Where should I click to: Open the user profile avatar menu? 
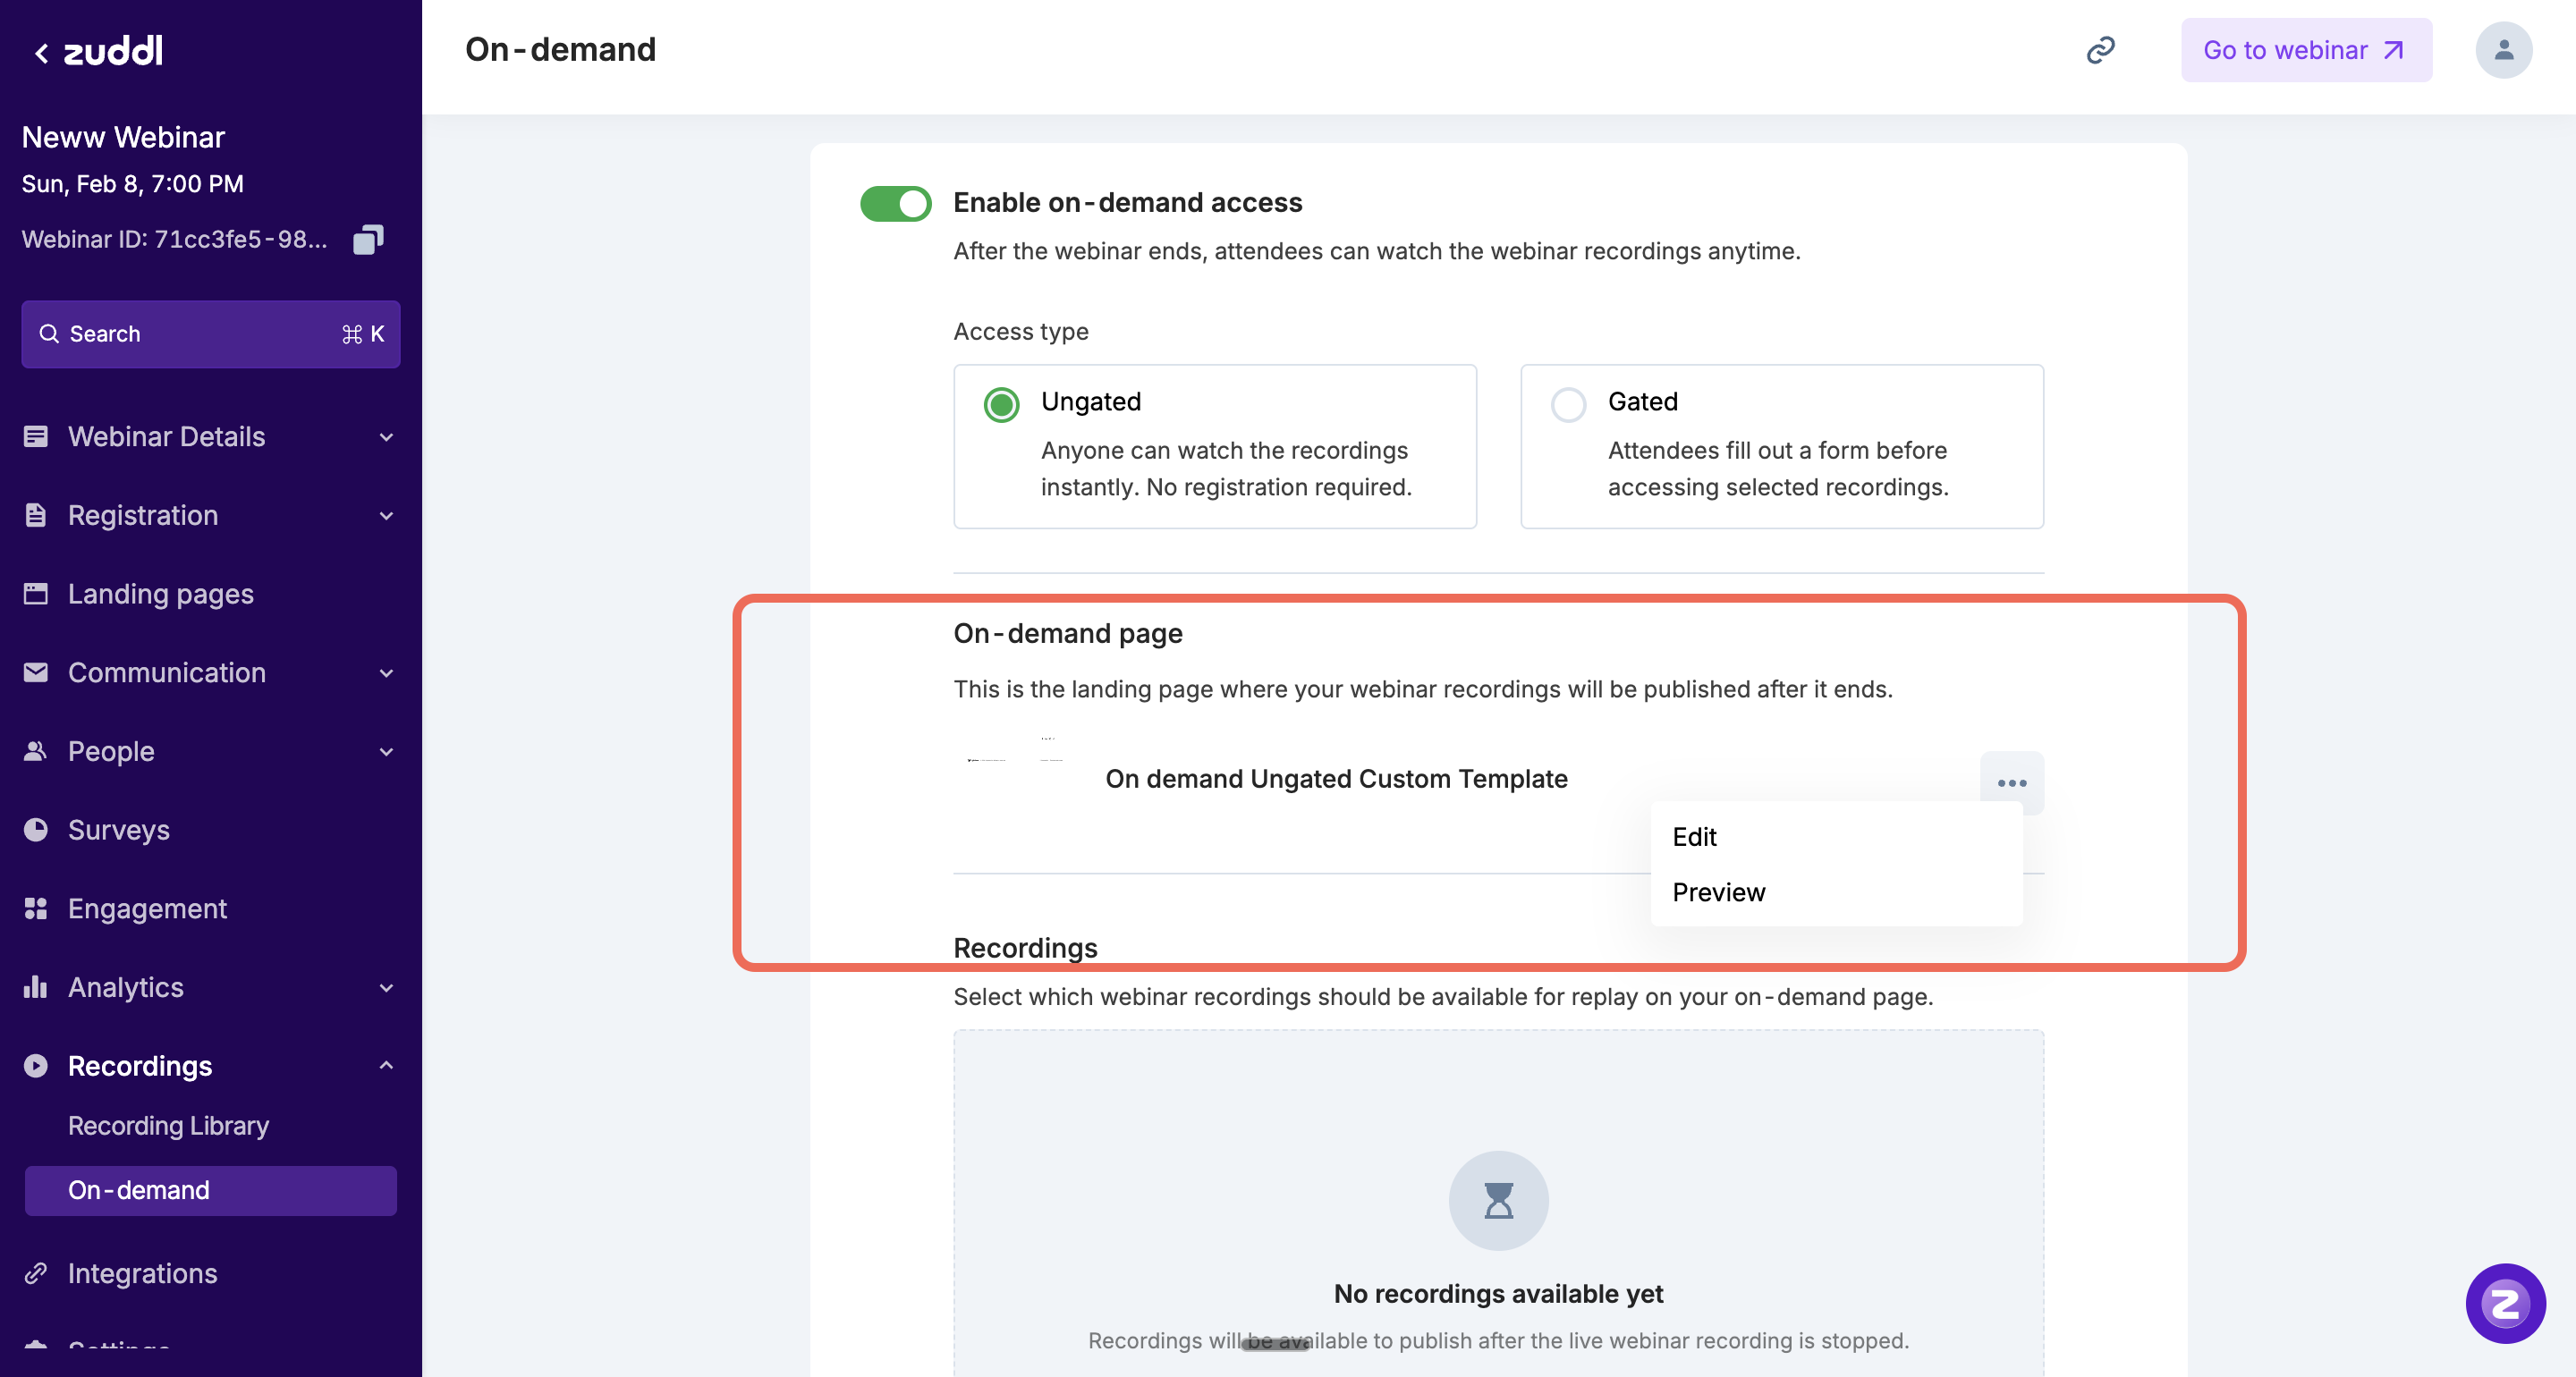tap(2503, 50)
